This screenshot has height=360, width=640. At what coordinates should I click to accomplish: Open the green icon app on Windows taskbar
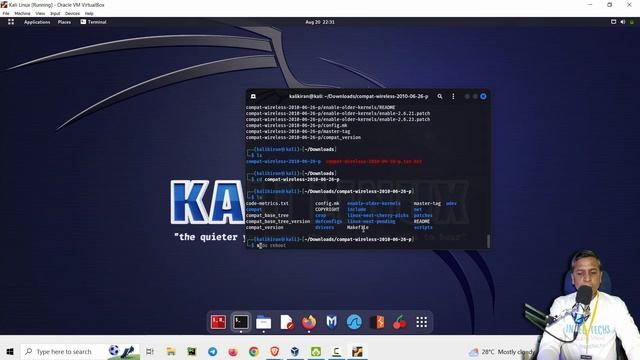[x=316, y=351]
